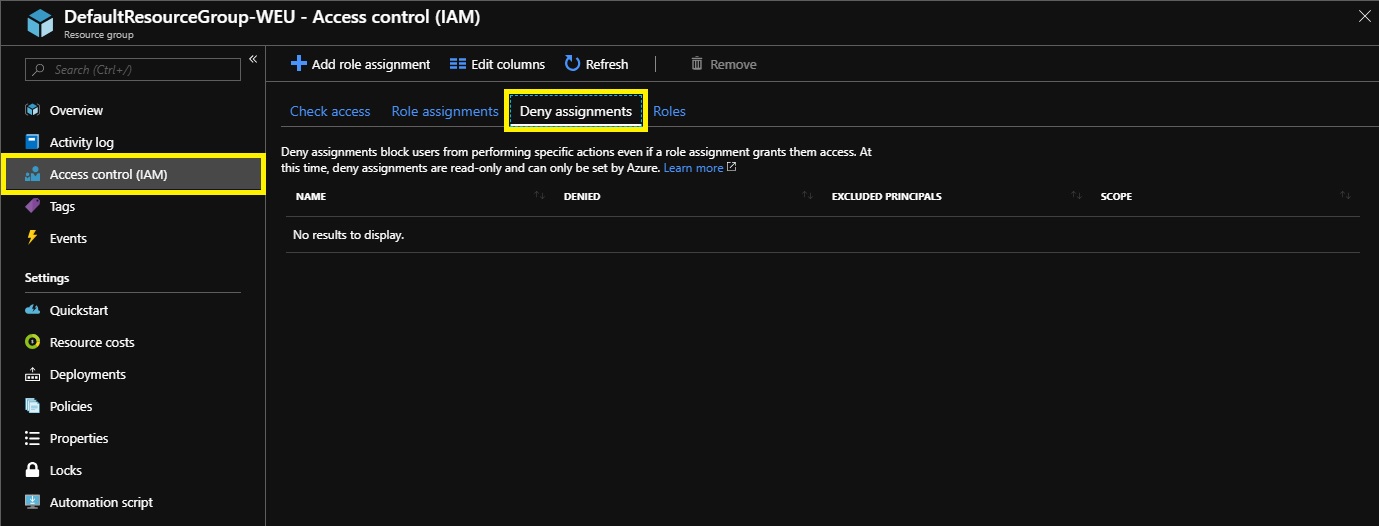Switch to the Check access tab
Screen dimensions: 1379x526
point(330,111)
